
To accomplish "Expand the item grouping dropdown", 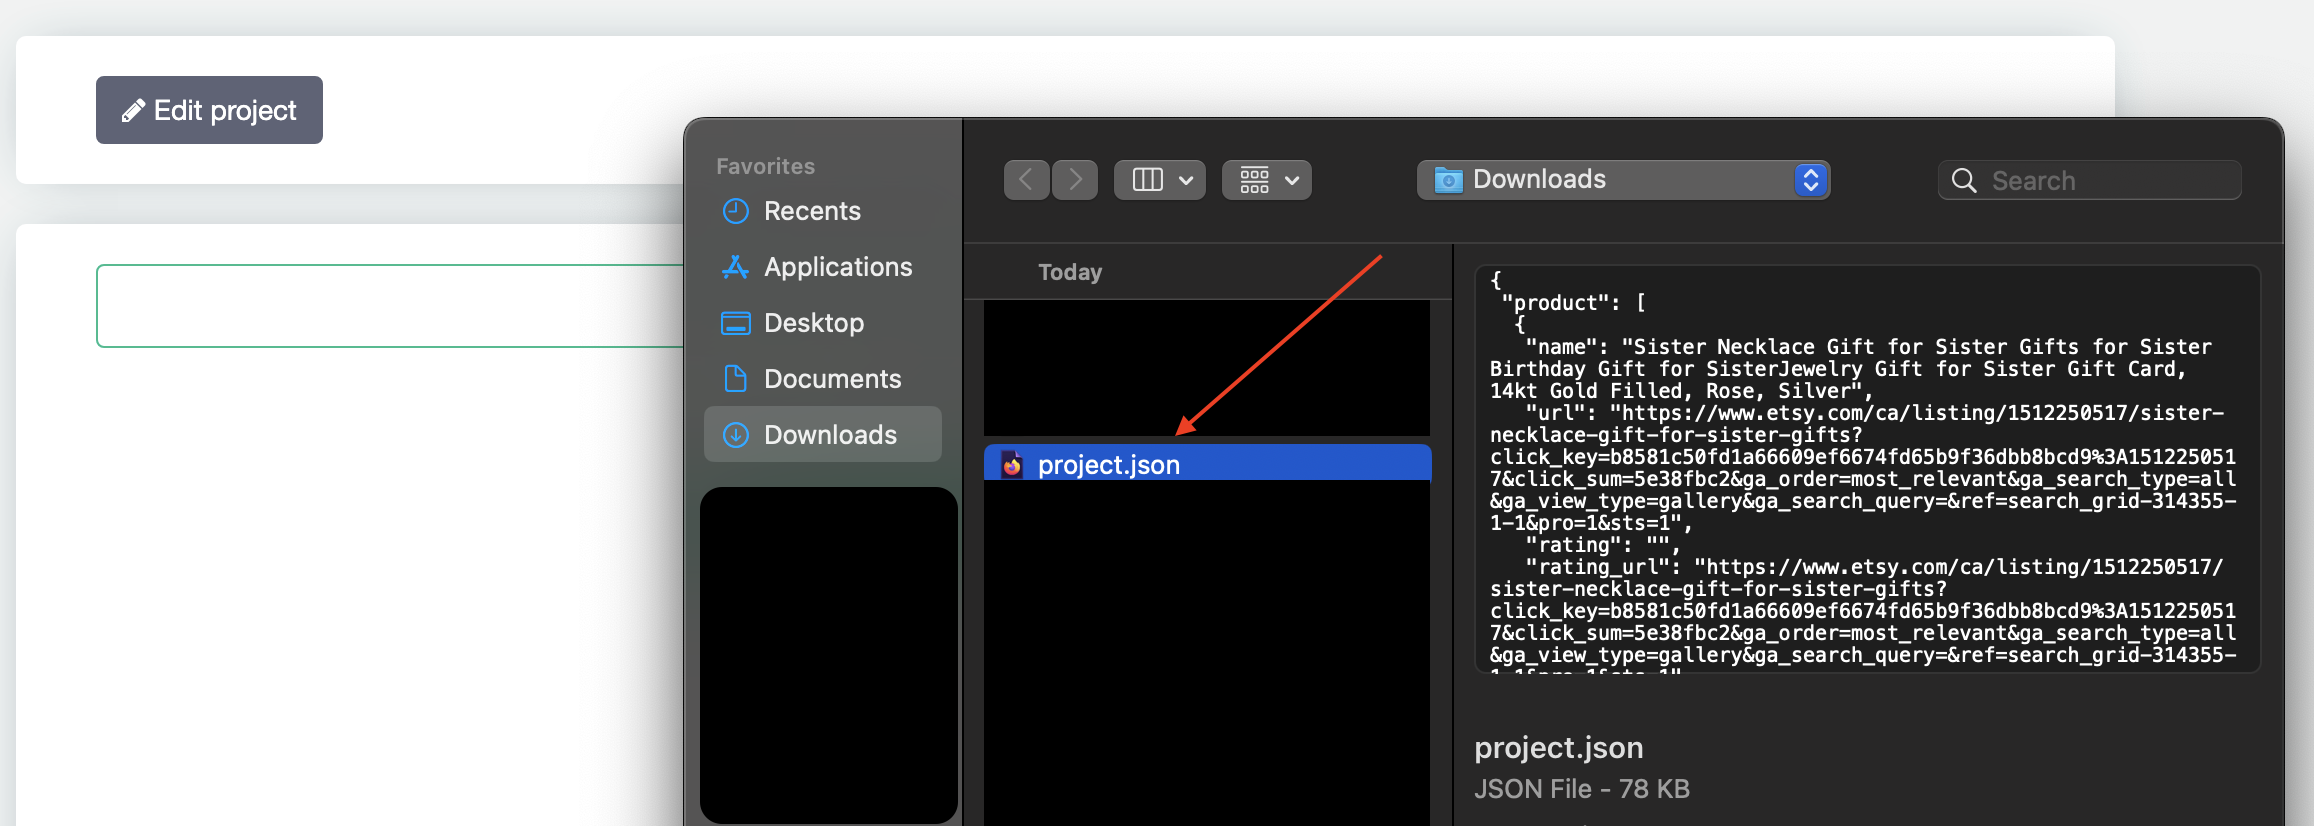I will (x=1267, y=180).
